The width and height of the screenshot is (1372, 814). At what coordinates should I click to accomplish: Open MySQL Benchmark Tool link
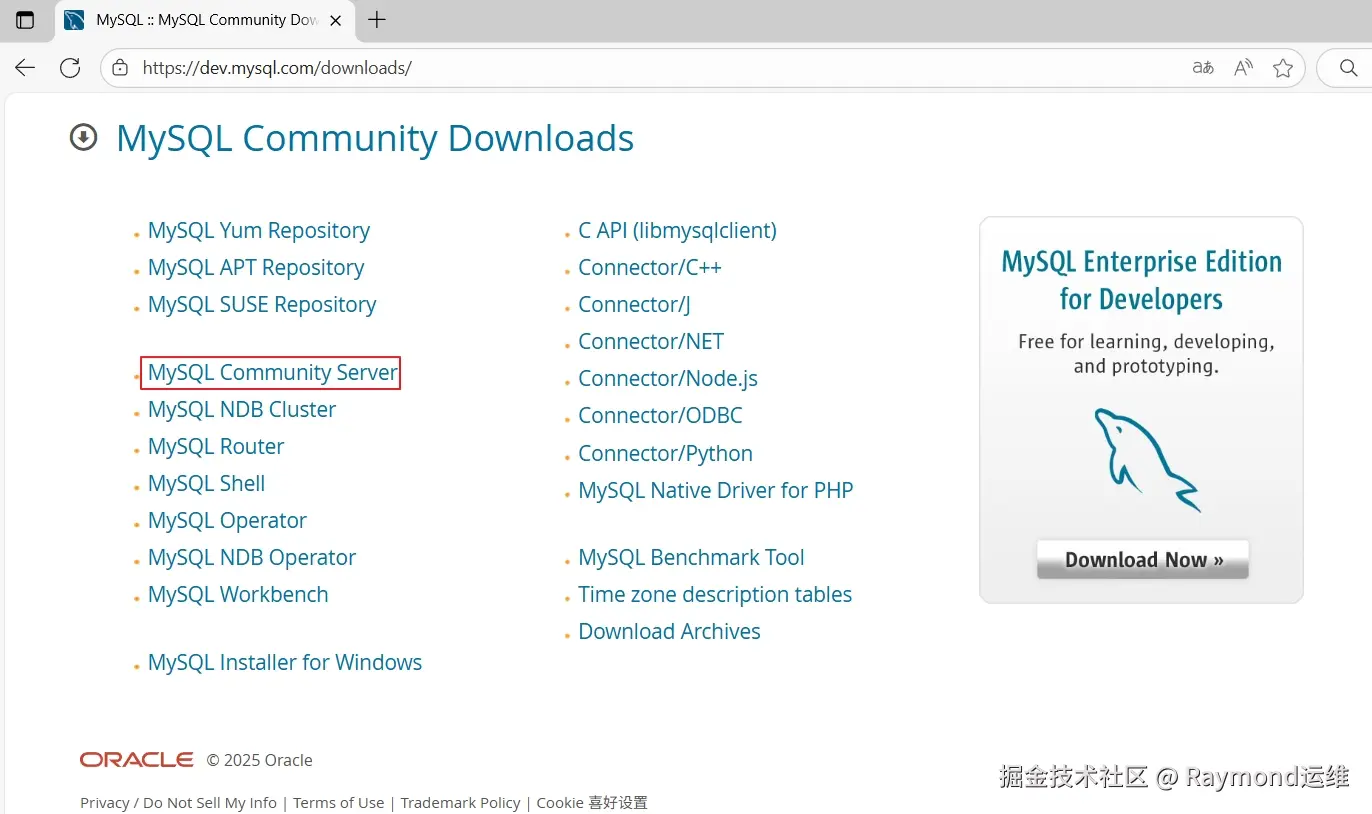[x=691, y=558]
